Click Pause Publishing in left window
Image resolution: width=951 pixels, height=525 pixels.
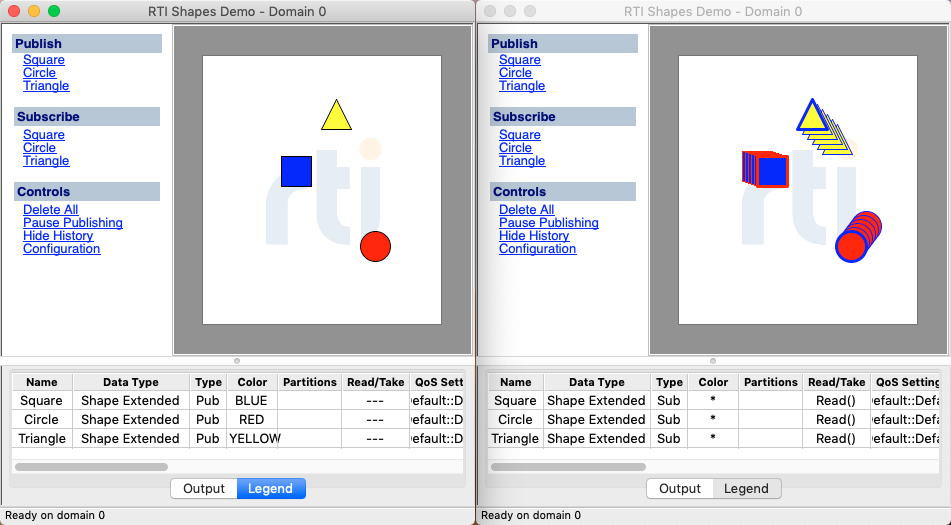pos(73,222)
